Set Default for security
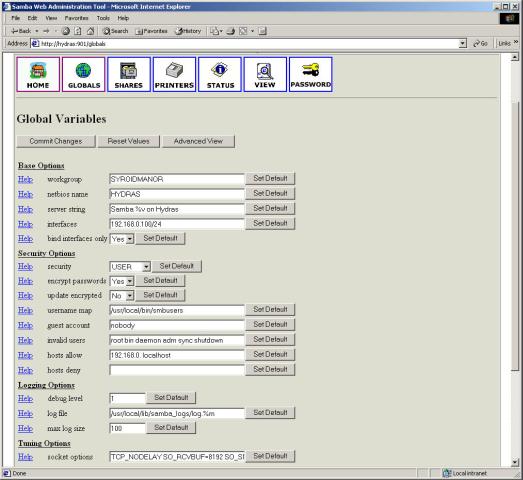 [x=176, y=266]
